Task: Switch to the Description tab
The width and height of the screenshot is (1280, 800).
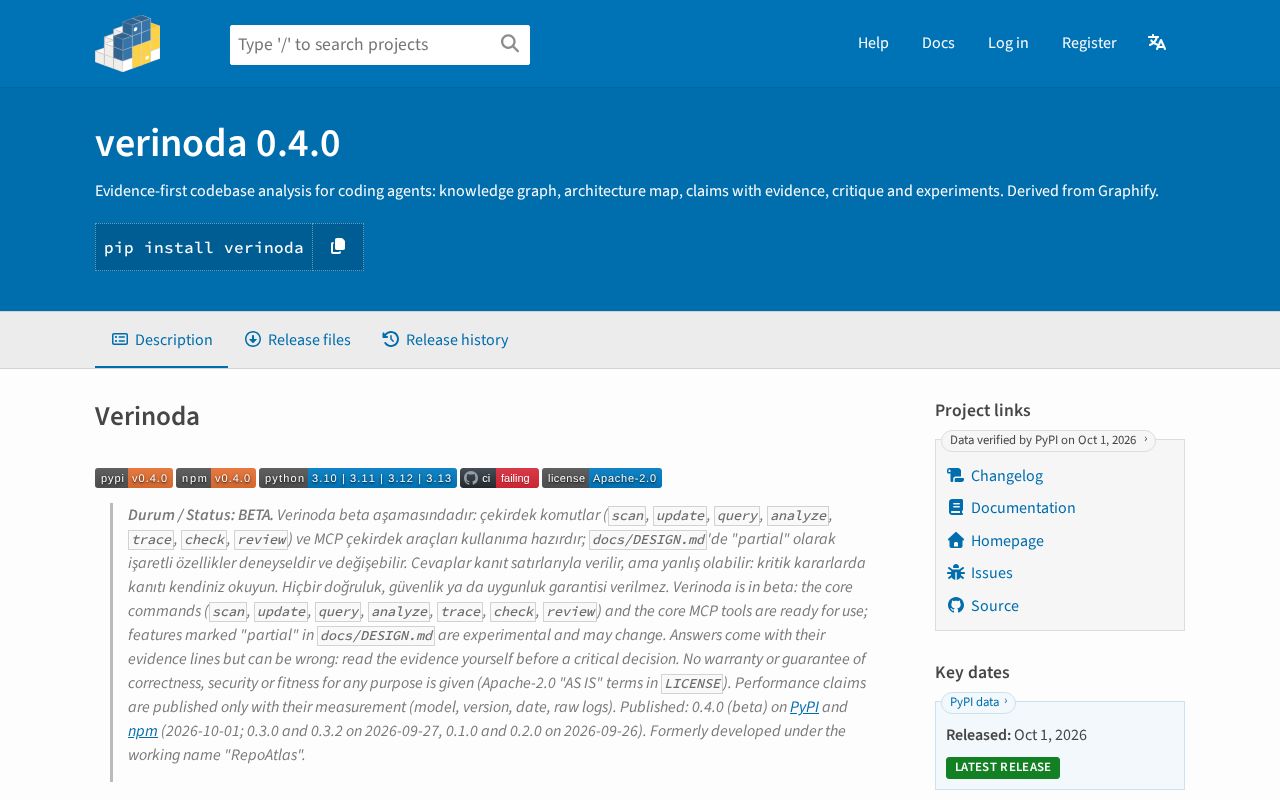Action: 162,340
